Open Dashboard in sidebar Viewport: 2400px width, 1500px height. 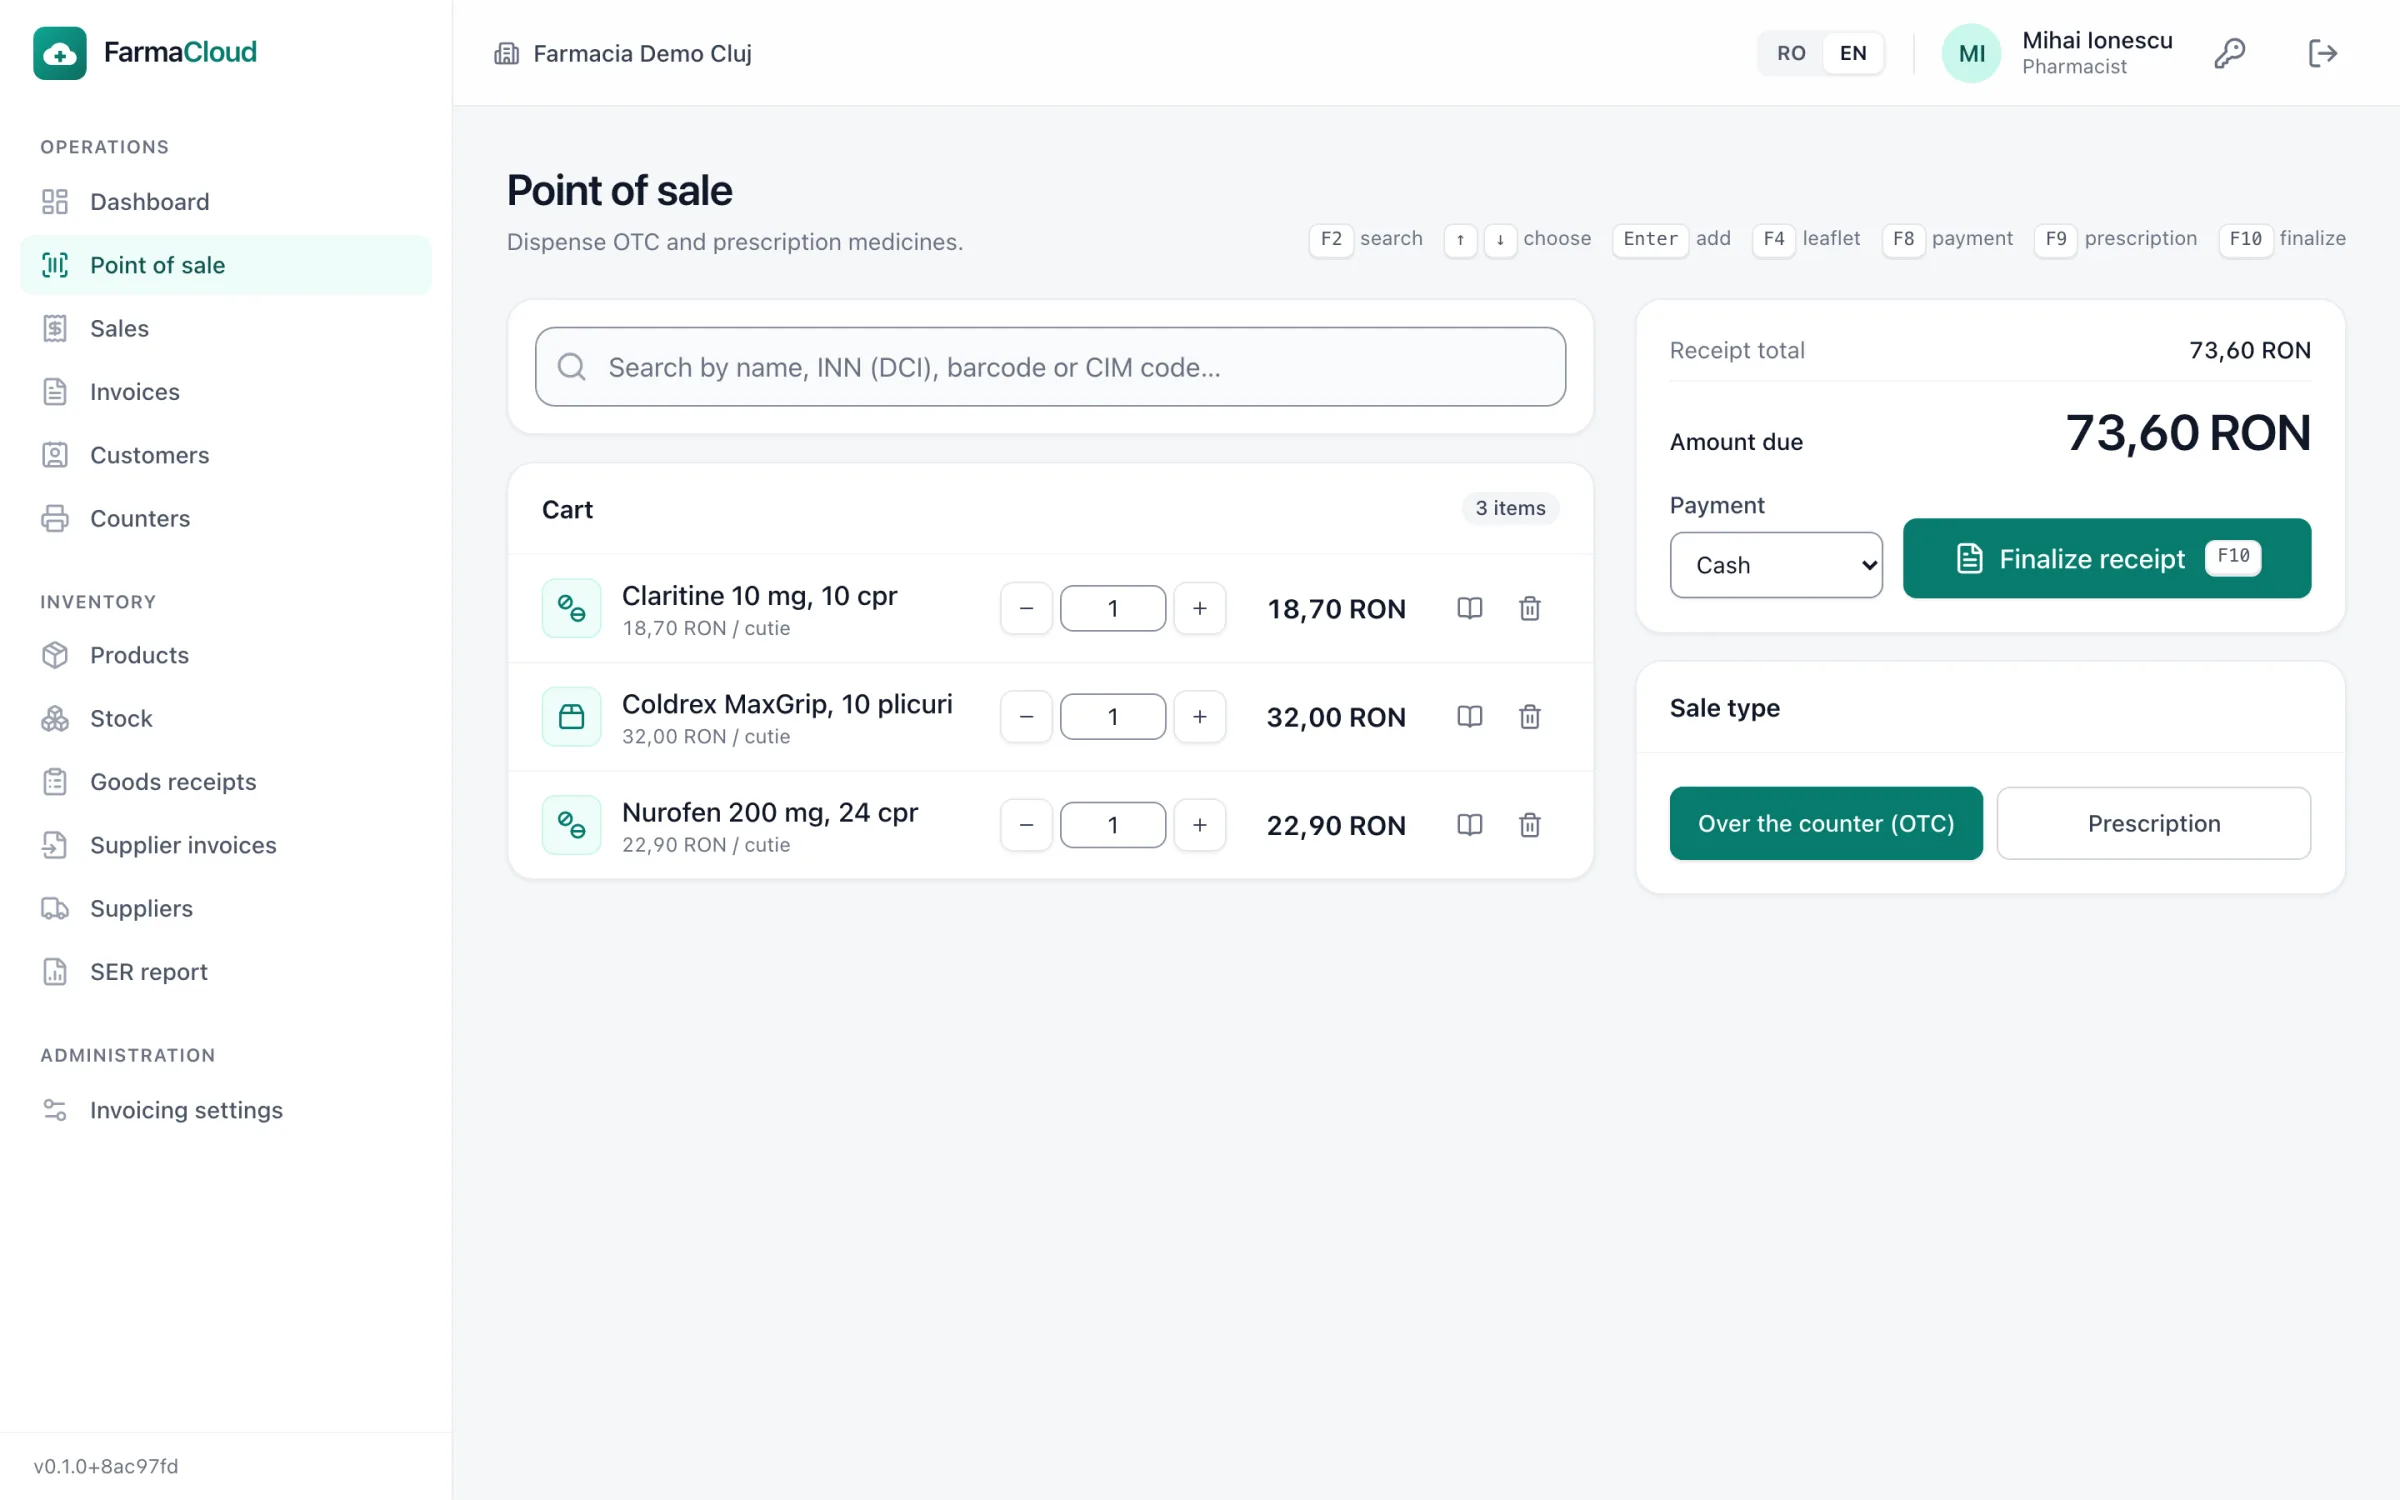coord(225,202)
